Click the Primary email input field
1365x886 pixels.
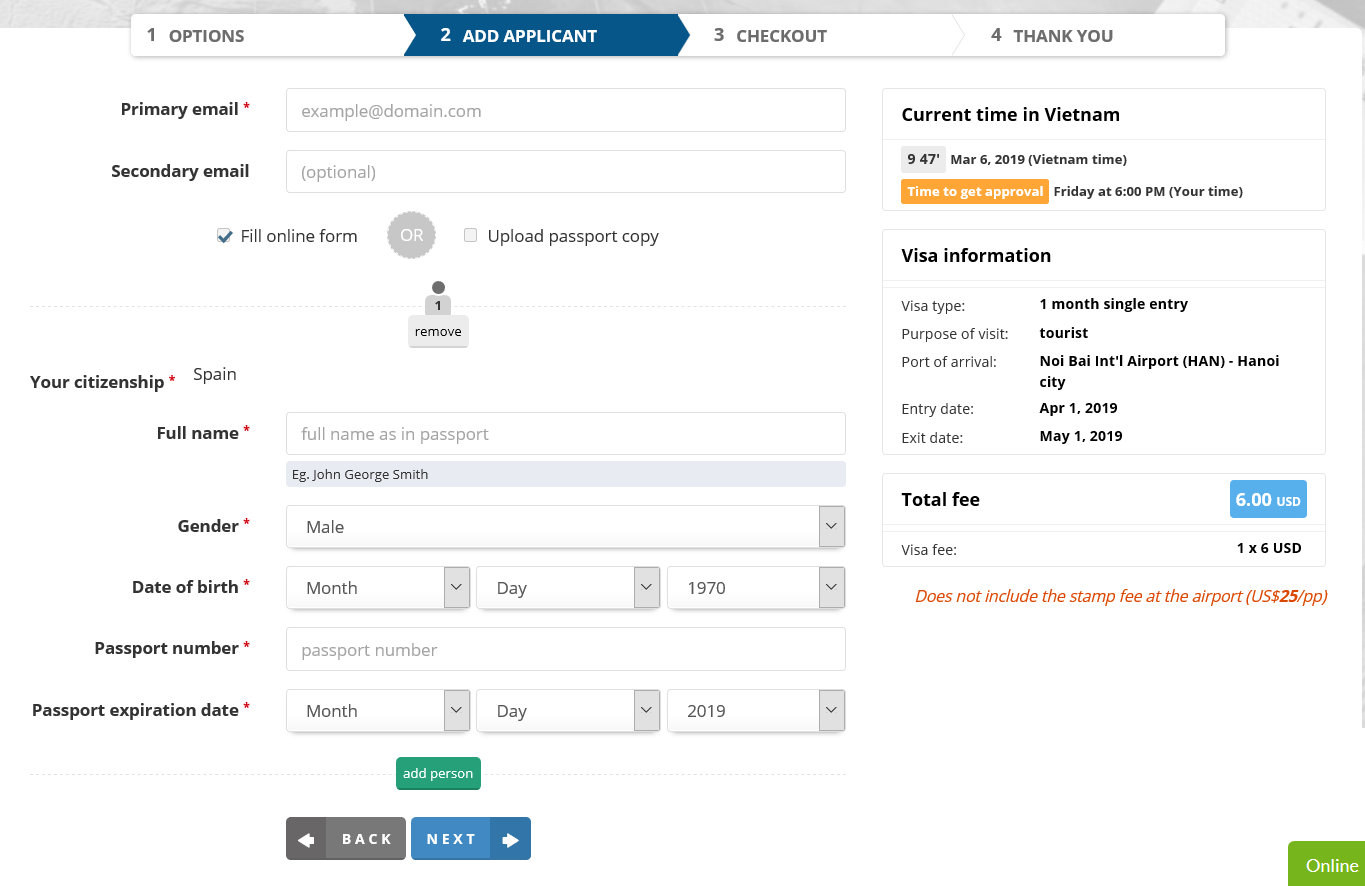tap(565, 111)
